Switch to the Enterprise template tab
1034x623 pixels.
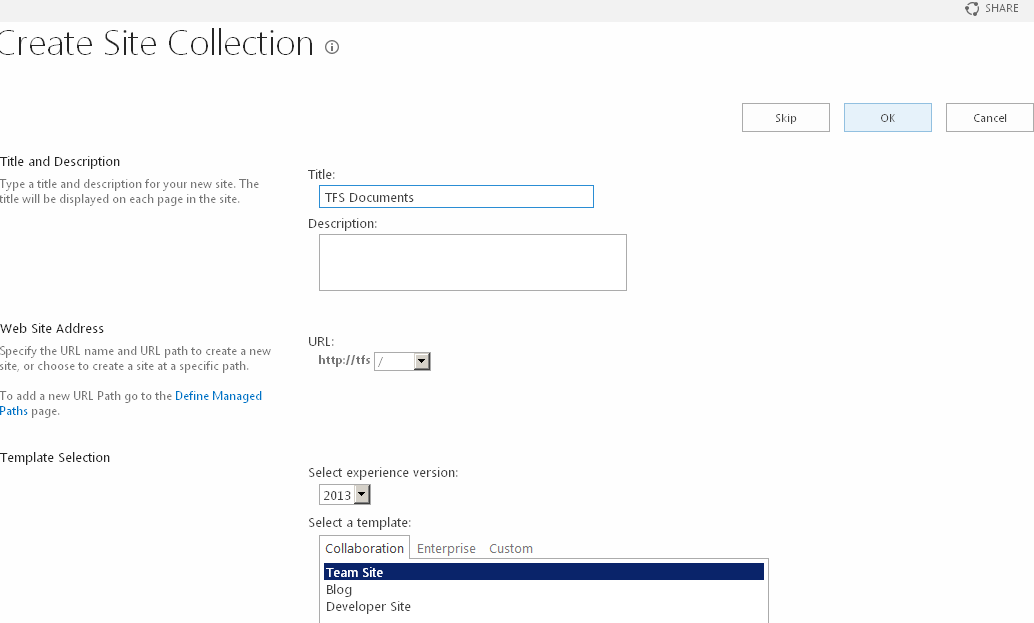tap(446, 548)
